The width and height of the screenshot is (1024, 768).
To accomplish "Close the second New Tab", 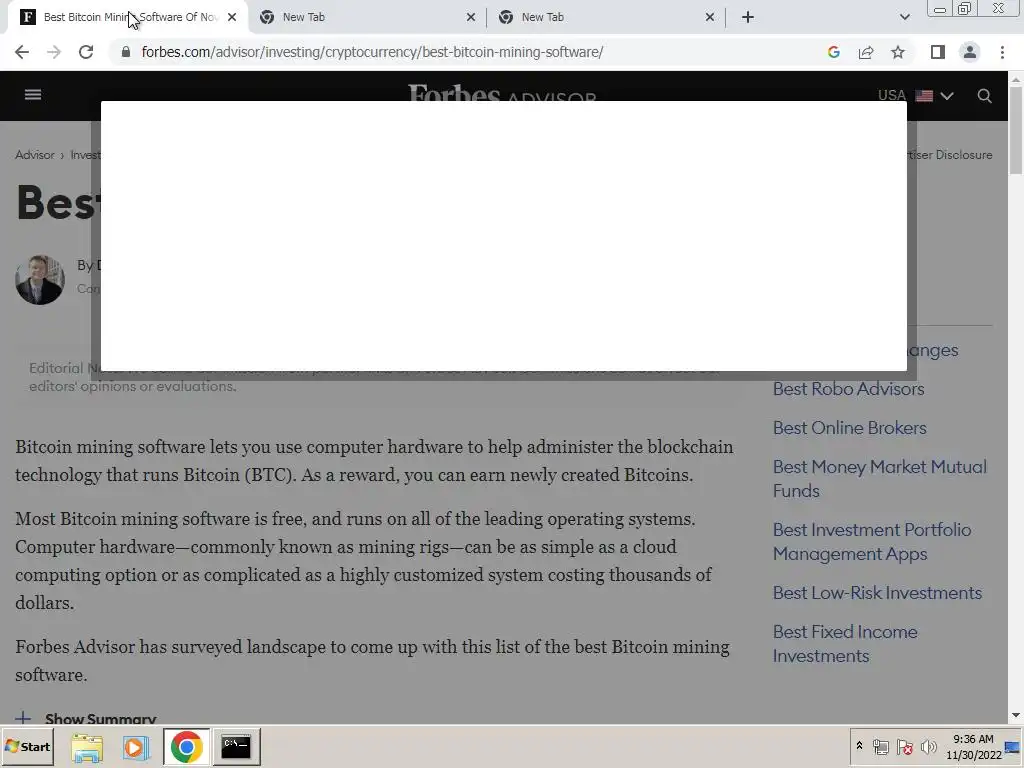I will pyautogui.click(x=471, y=17).
